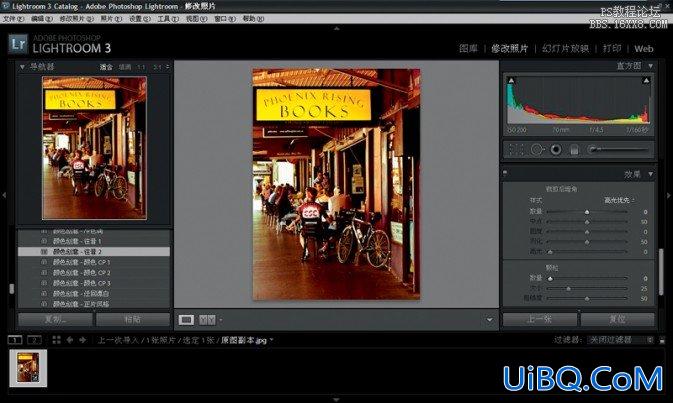Open the 高光优先 style dropdown
The width and height of the screenshot is (673, 403).
point(619,200)
